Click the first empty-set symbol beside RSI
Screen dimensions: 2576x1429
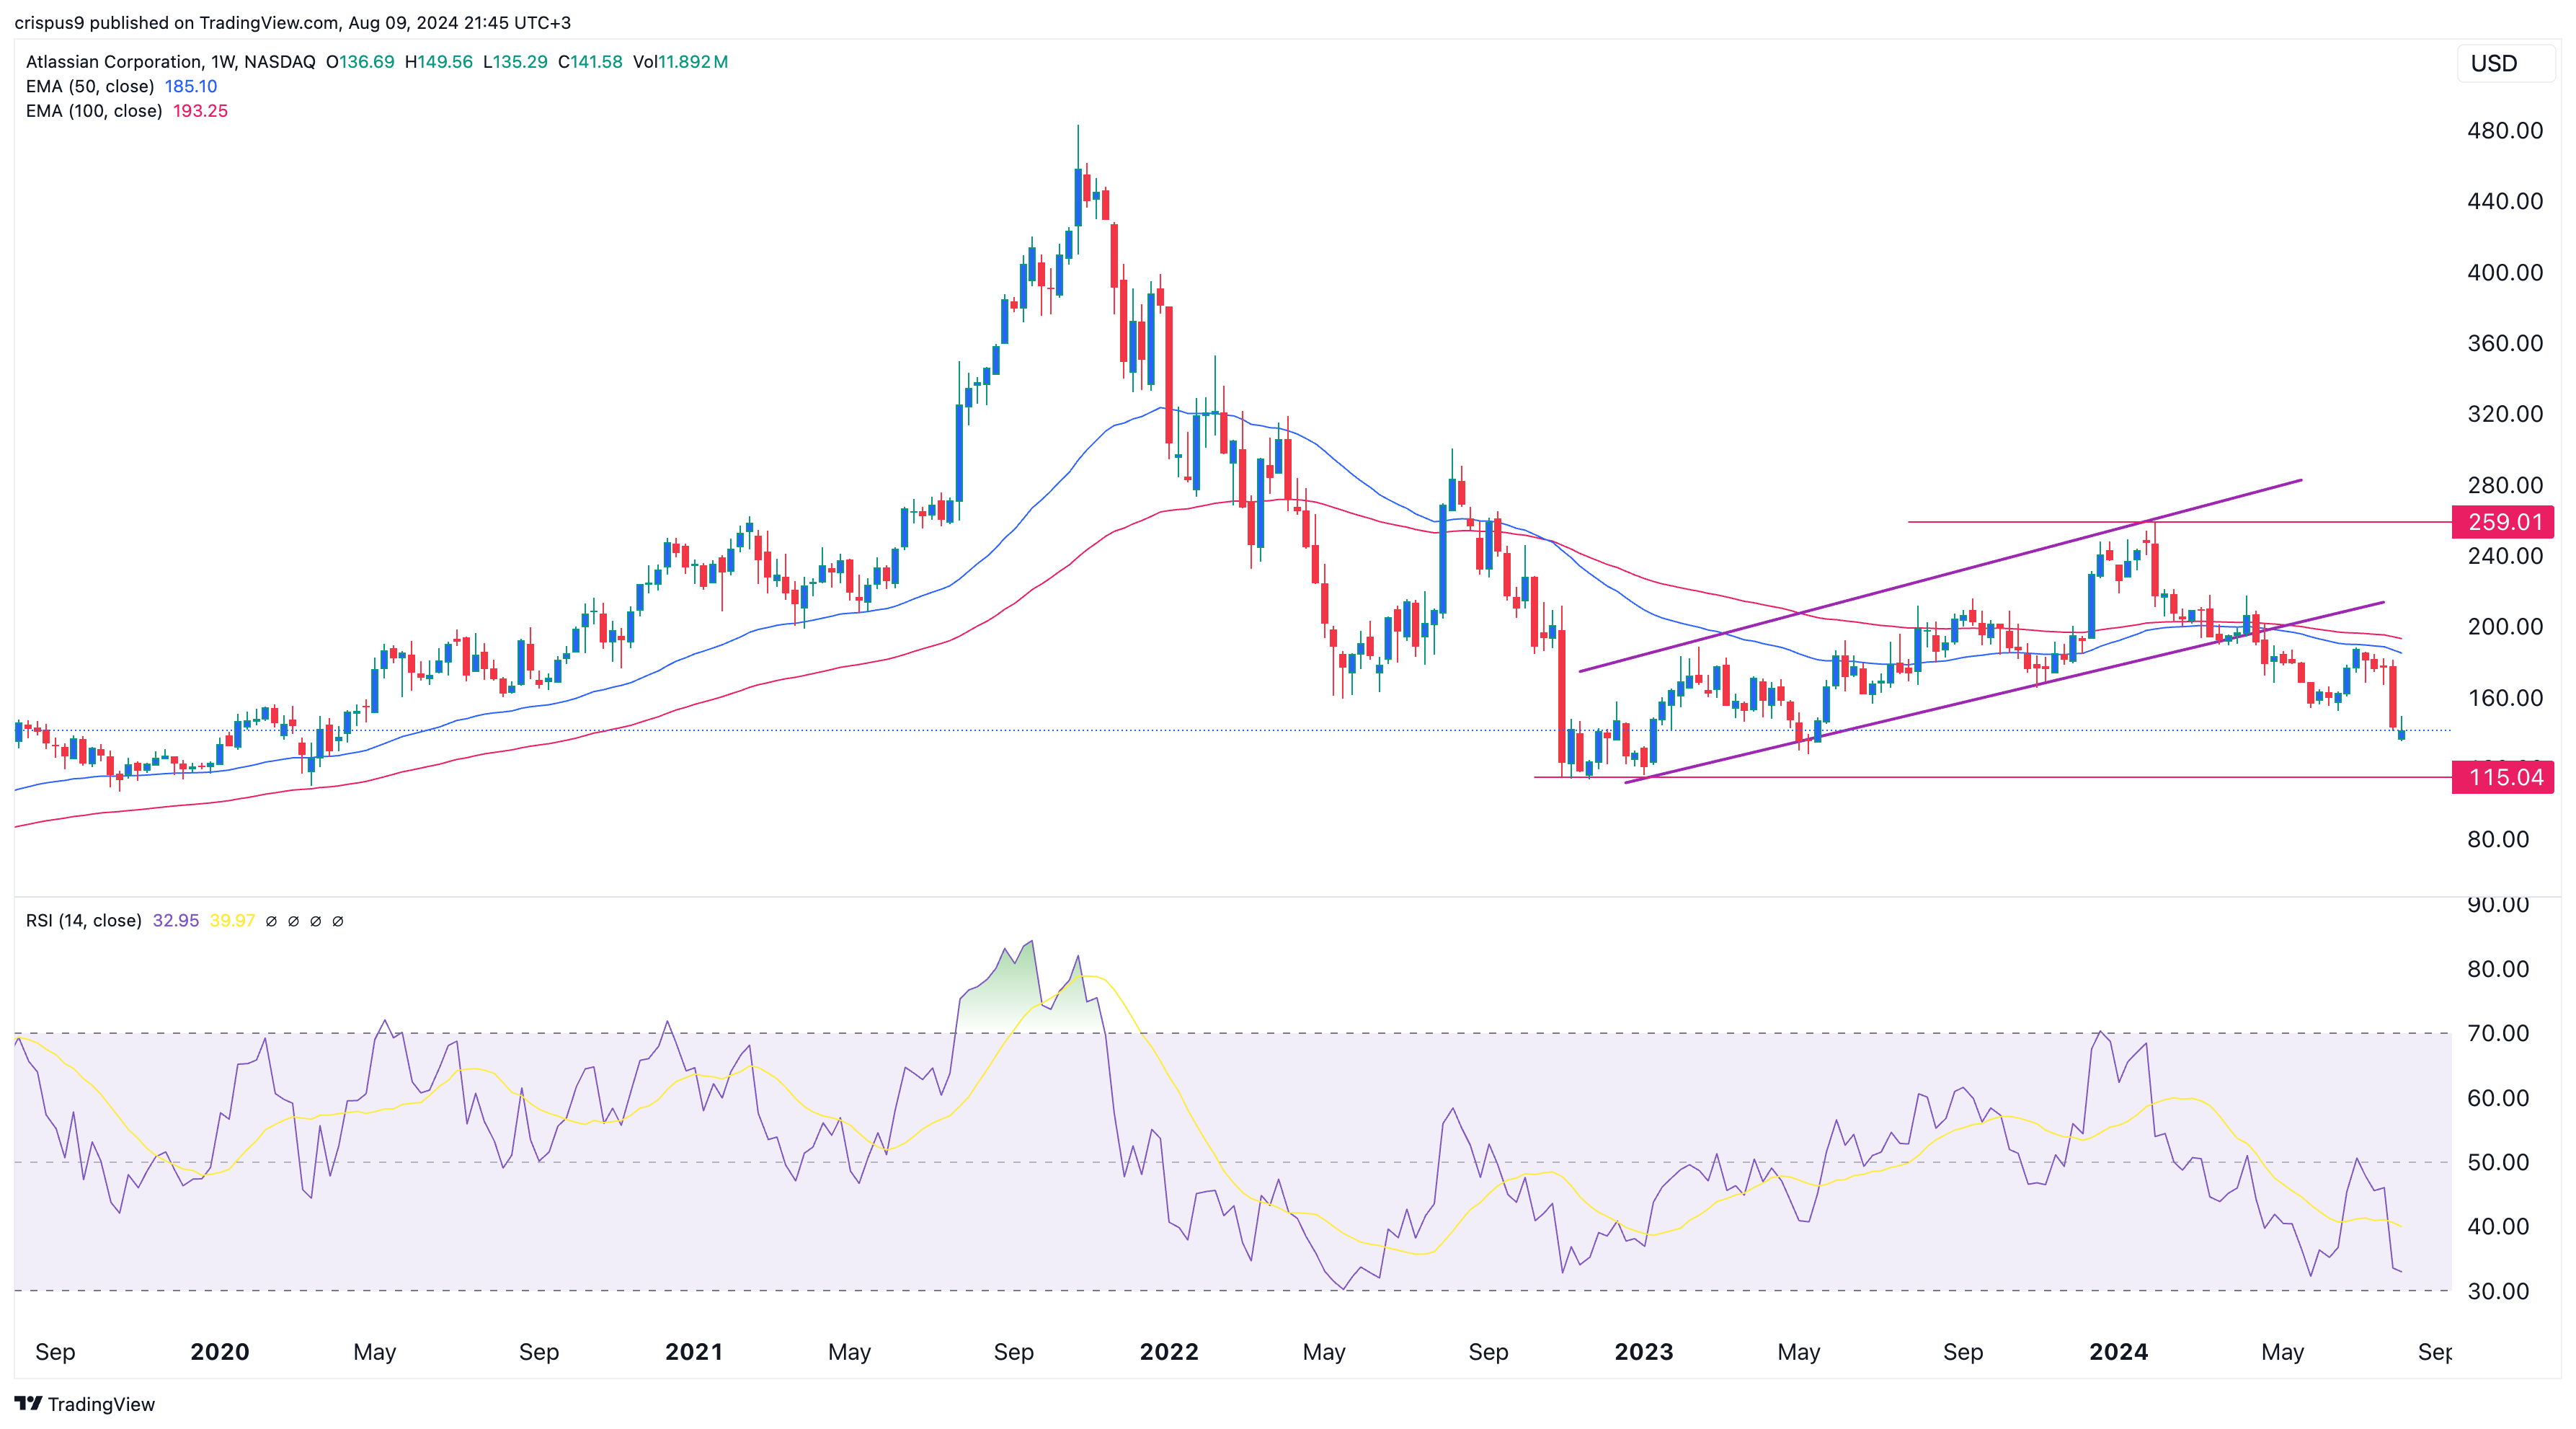coord(271,921)
